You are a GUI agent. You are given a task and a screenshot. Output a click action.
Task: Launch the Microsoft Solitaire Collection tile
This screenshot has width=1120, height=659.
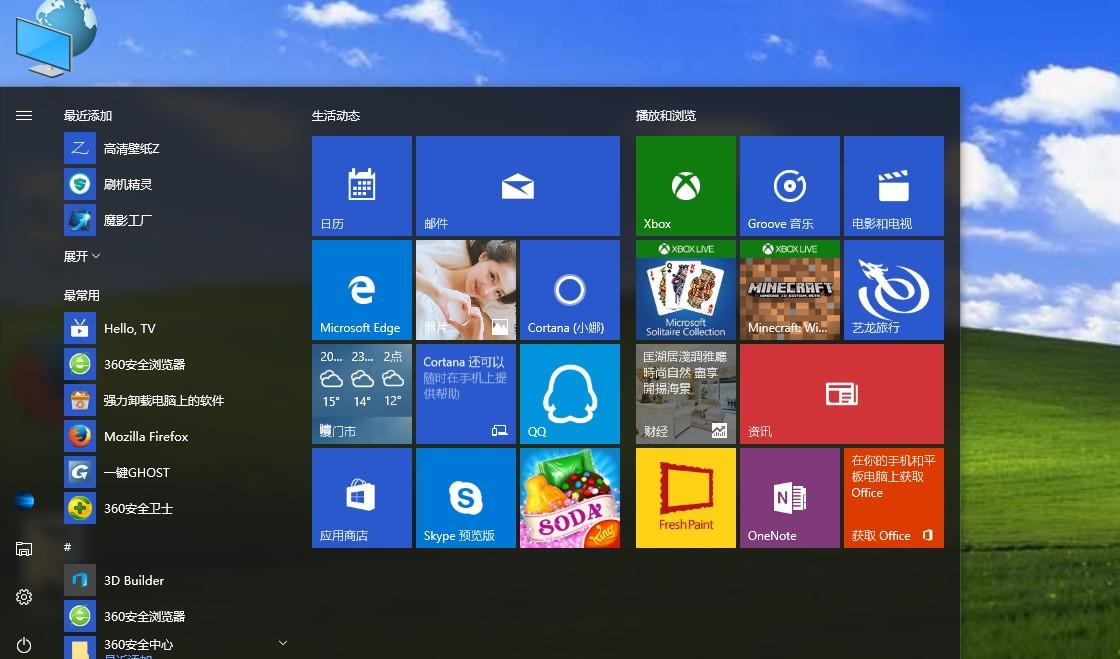(x=686, y=290)
